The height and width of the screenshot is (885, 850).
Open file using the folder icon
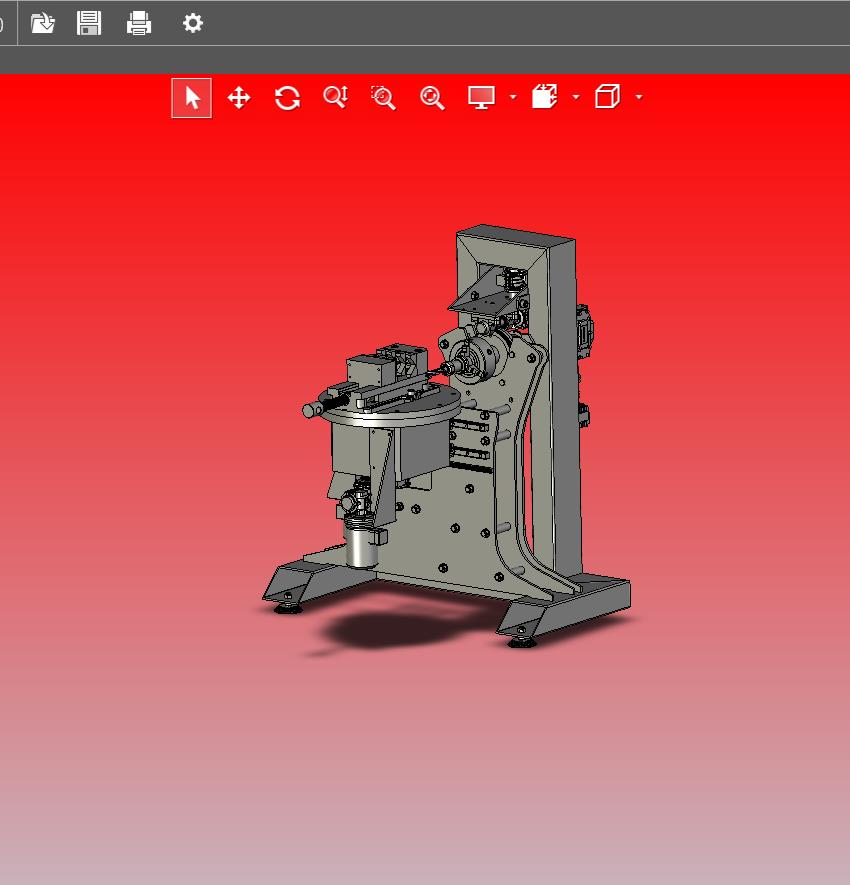pos(42,24)
